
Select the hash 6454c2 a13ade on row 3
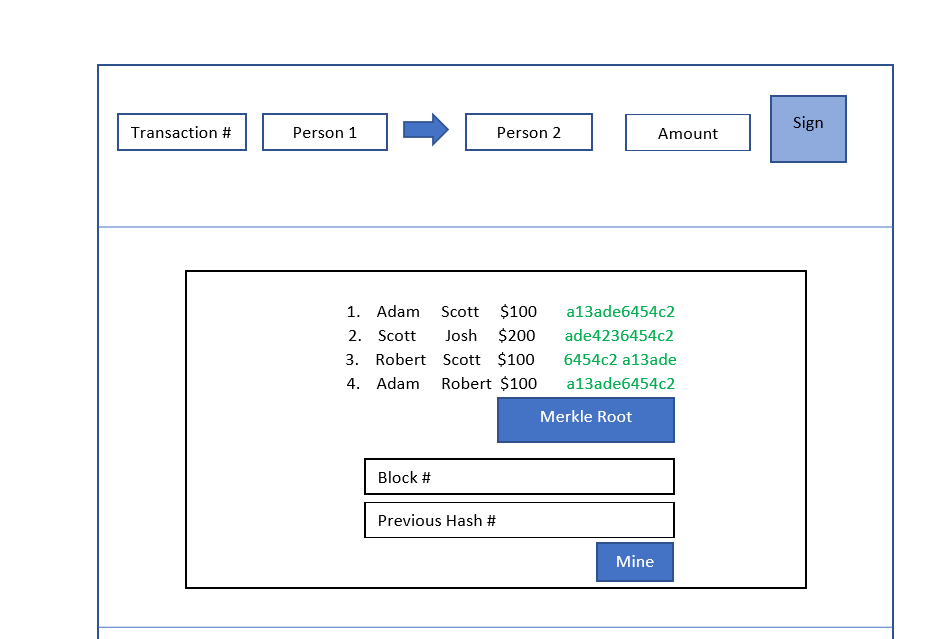pos(620,359)
